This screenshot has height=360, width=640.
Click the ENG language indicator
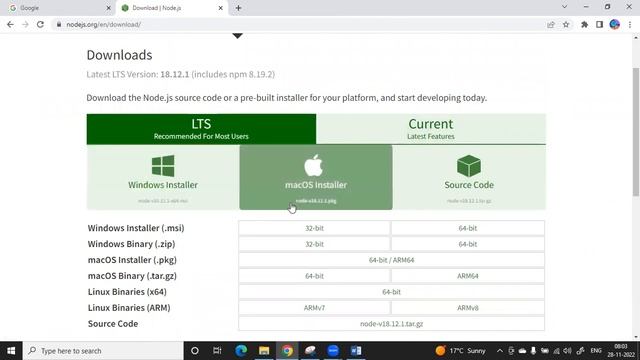point(596,351)
